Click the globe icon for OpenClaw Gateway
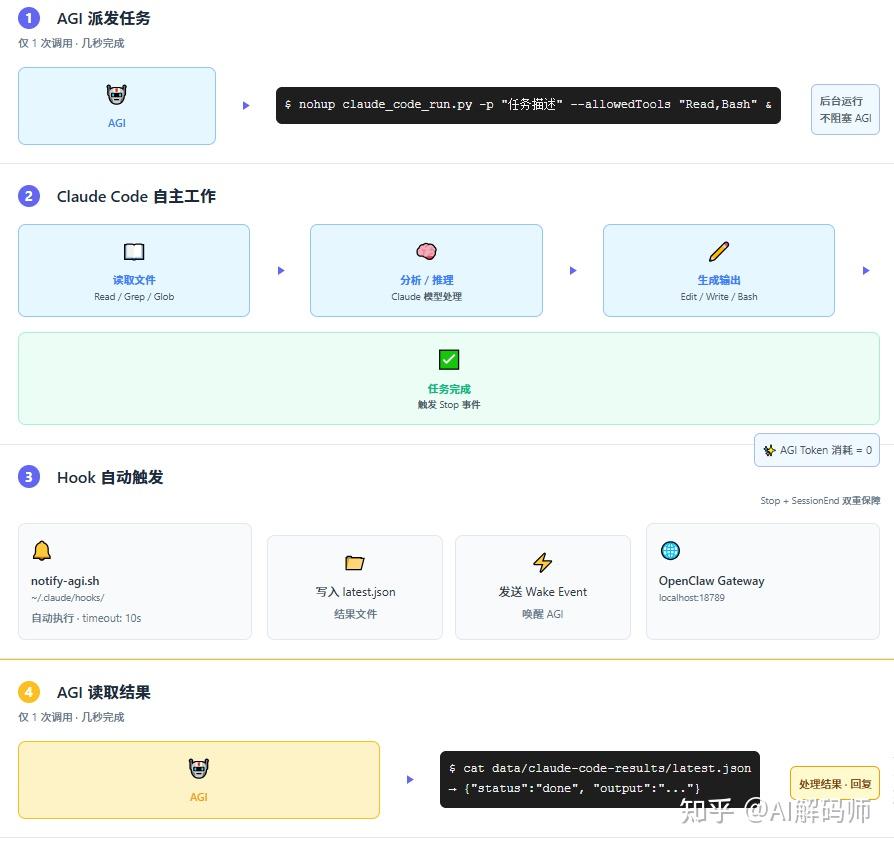Image resolution: width=894 pixels, height=848 pixels. [670, 550]
